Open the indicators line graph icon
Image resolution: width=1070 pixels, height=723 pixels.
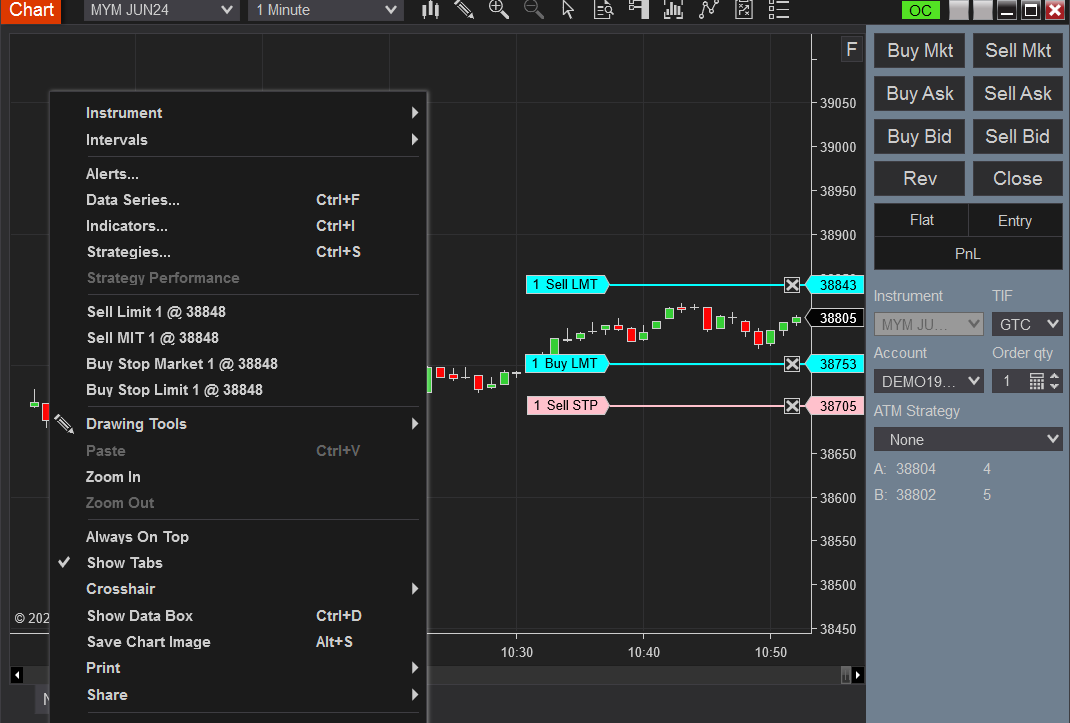(x=709, y=10)
